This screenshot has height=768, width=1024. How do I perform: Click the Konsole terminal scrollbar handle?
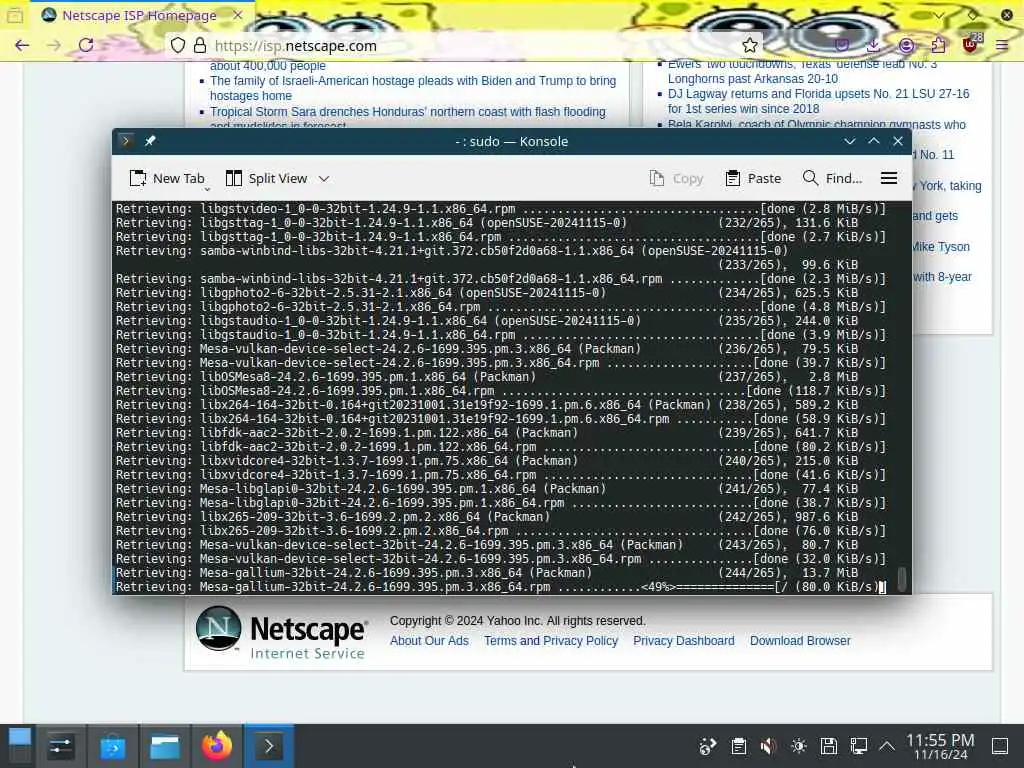click(902, 577)
